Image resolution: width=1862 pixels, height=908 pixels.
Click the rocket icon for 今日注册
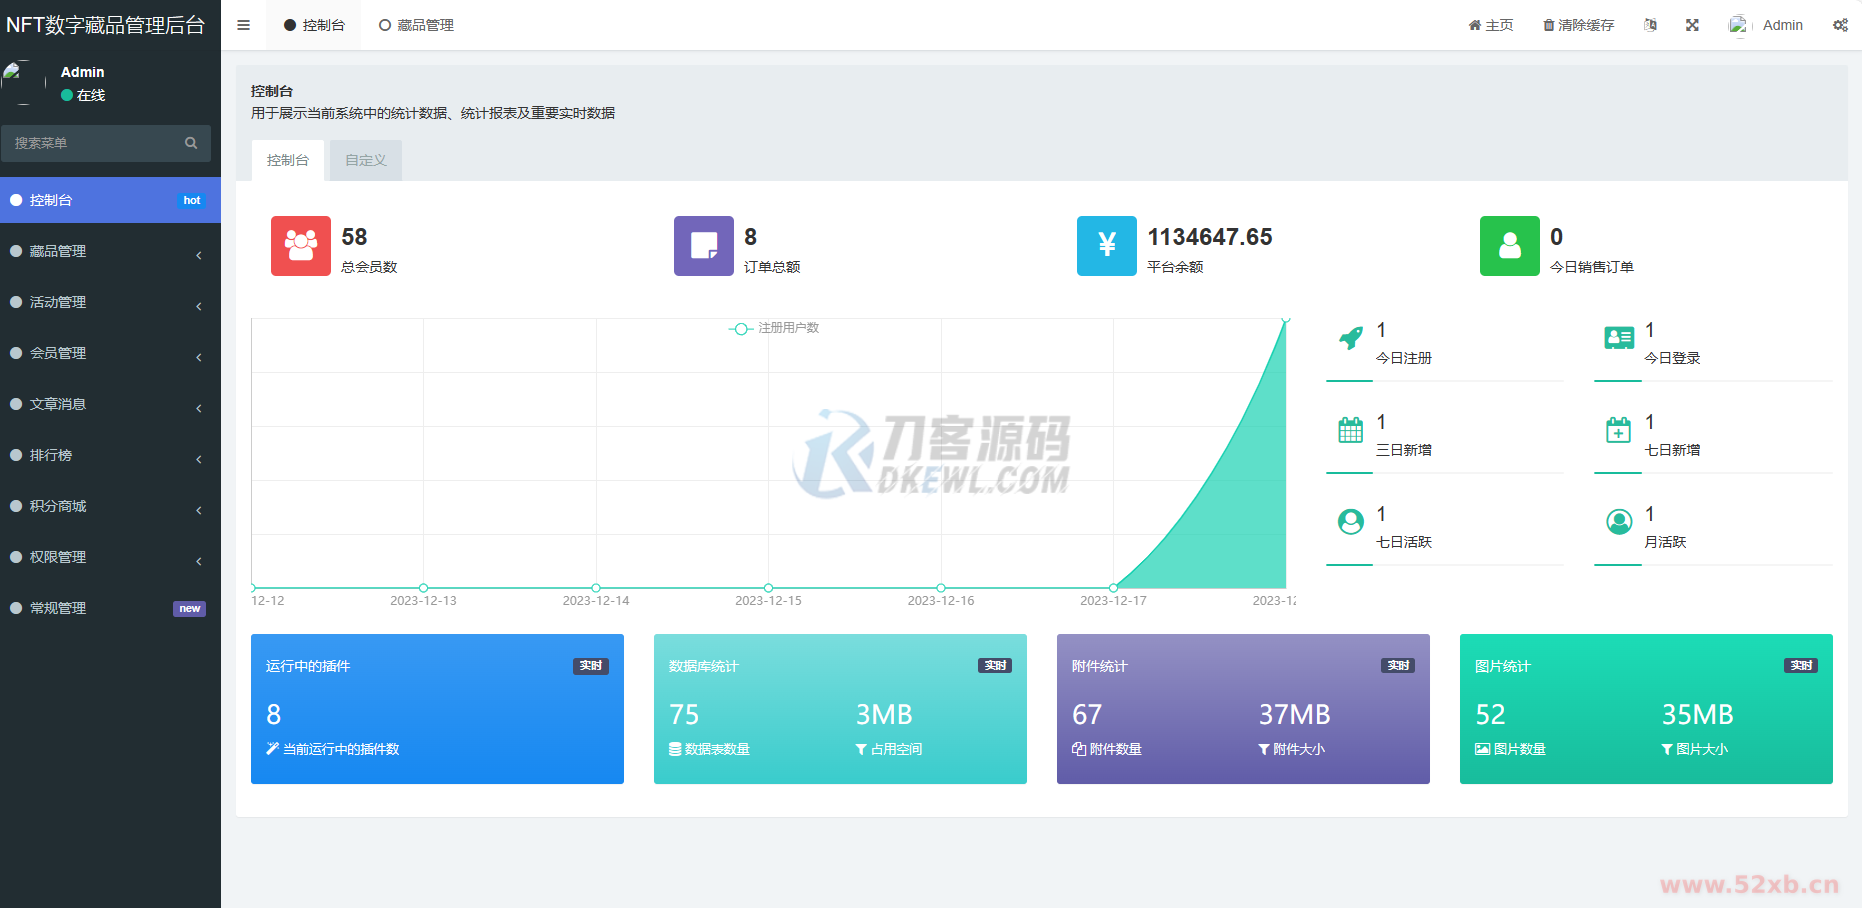(1351, 339)
